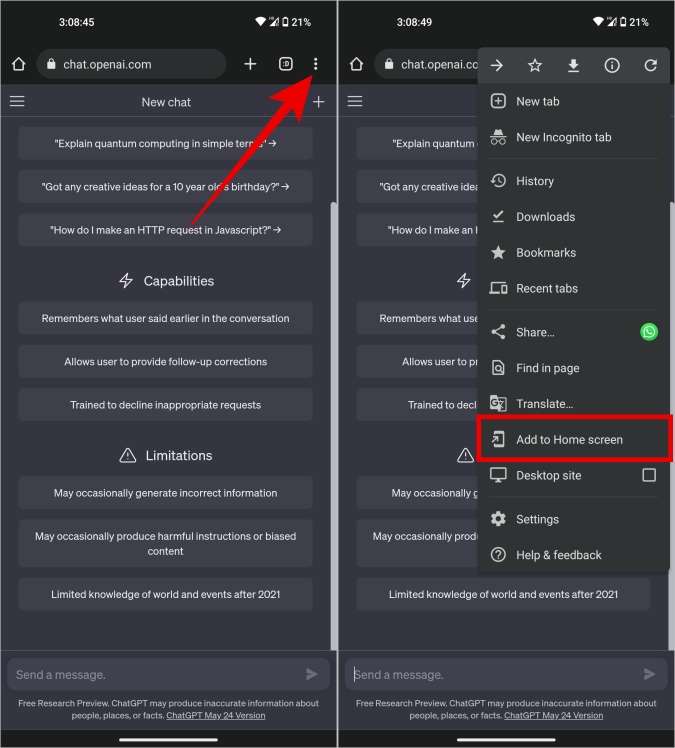This screenshot has height=748, width=675.
Task: Bookmark page with star in Chrome menu
Action: (535, 65)
